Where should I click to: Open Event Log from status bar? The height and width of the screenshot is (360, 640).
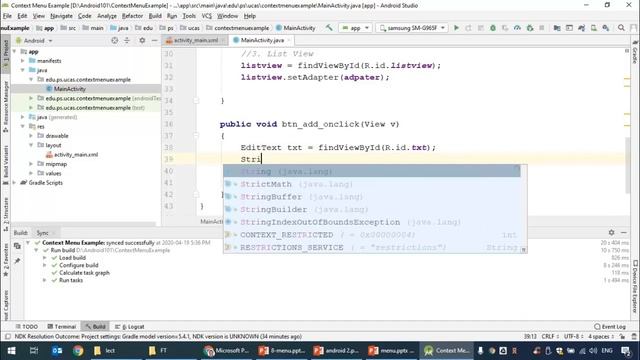[610, 327]
